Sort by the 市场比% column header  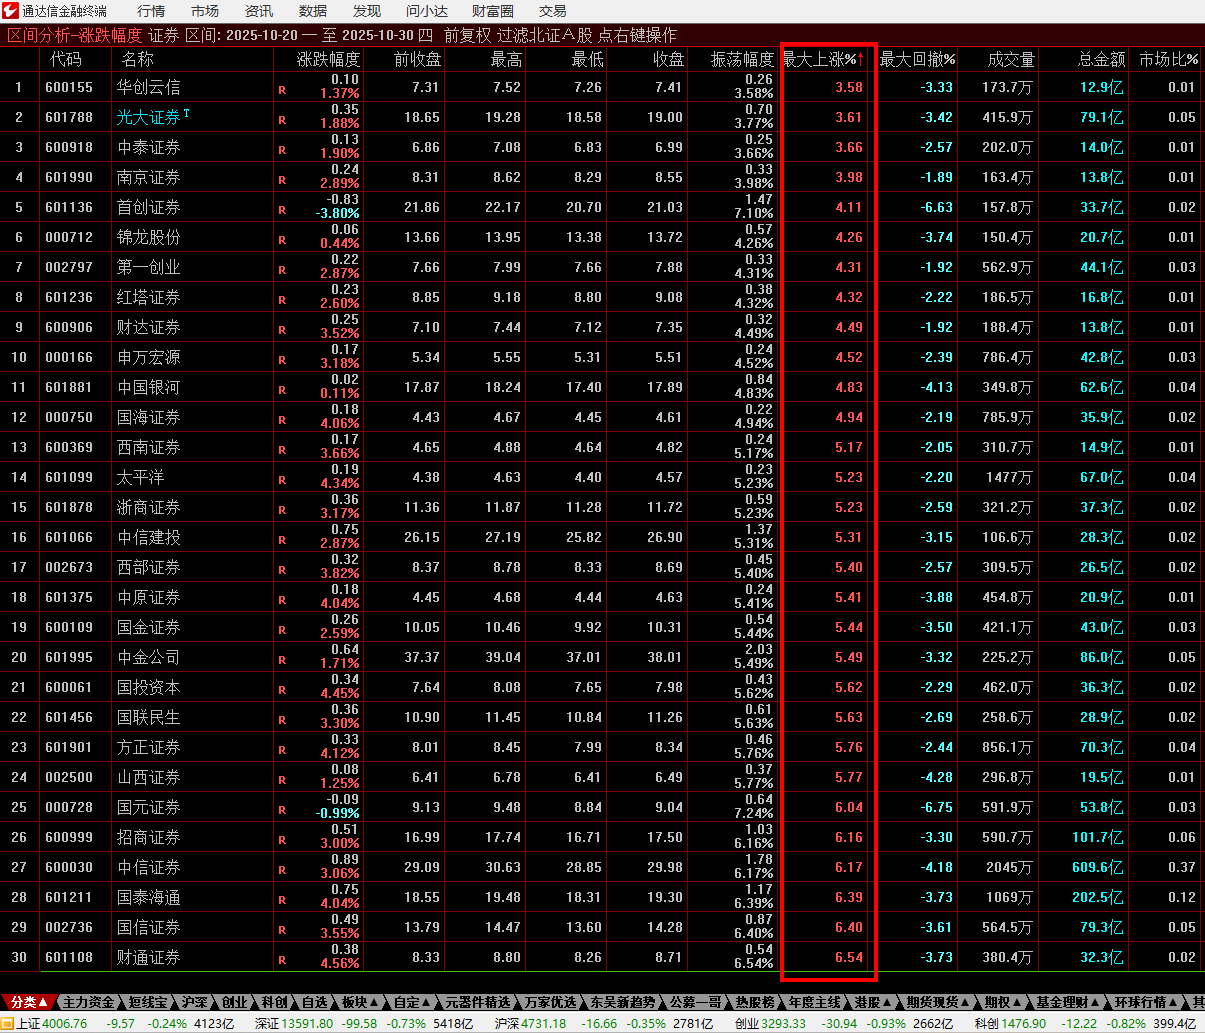[1168, 60]
